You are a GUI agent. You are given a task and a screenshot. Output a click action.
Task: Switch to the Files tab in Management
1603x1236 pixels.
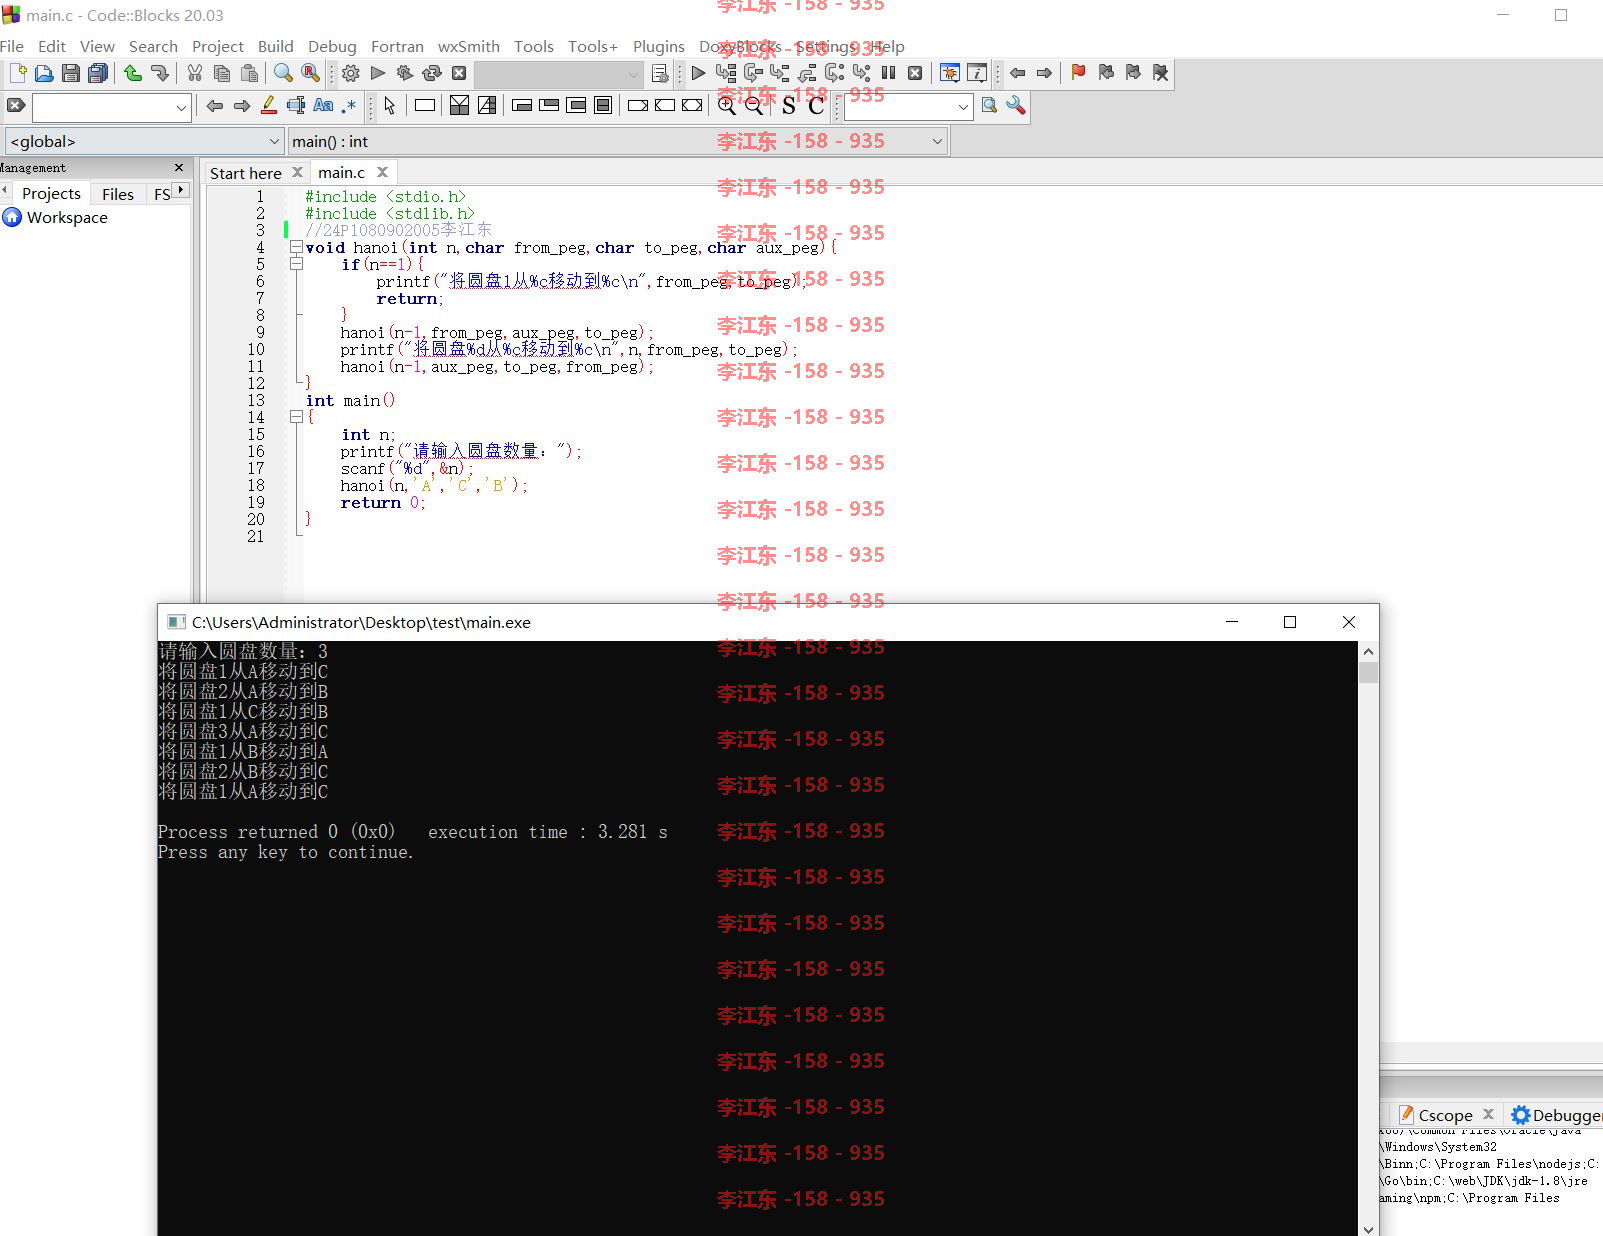[x=118, y=194]
